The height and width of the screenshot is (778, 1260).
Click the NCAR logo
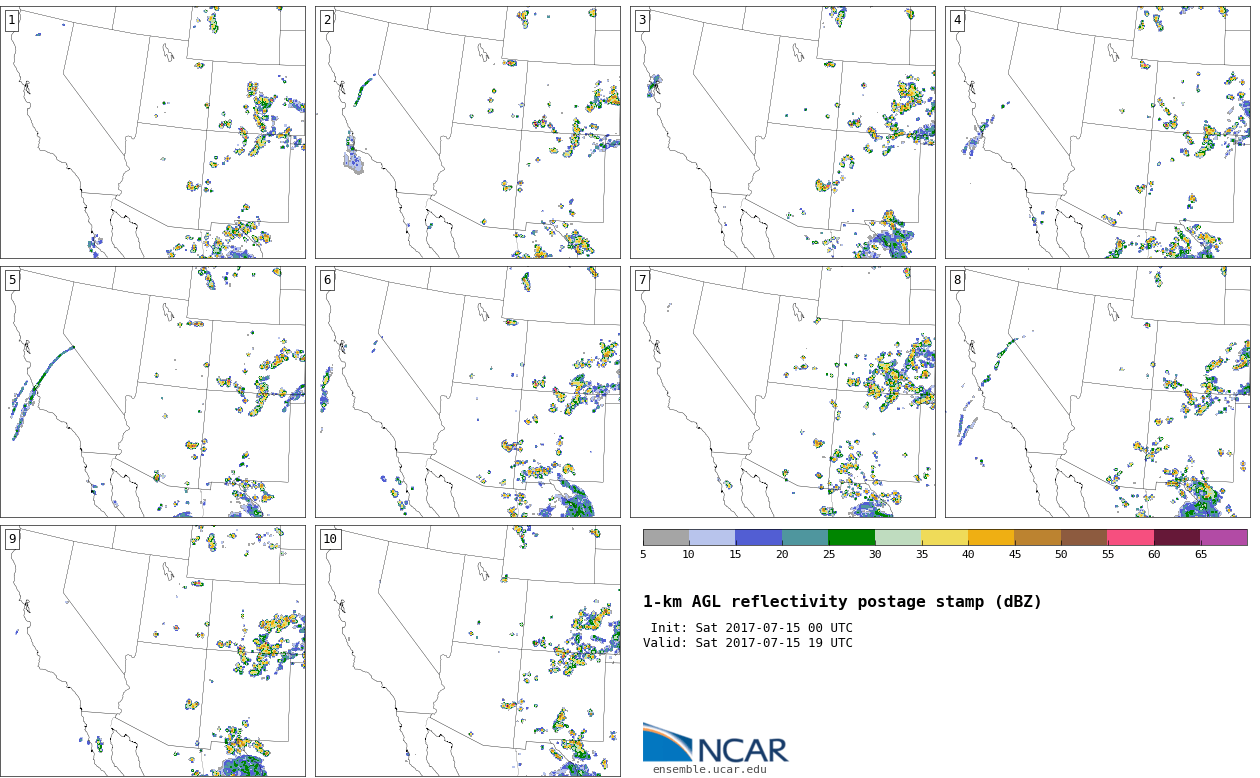715,743
